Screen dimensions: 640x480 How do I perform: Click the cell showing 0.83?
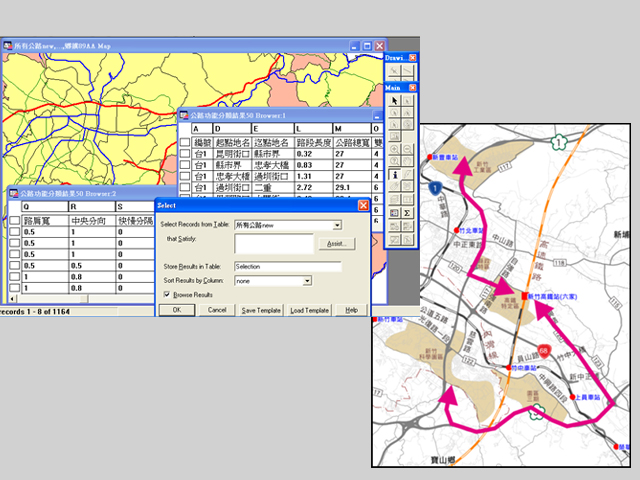(313, 165)
